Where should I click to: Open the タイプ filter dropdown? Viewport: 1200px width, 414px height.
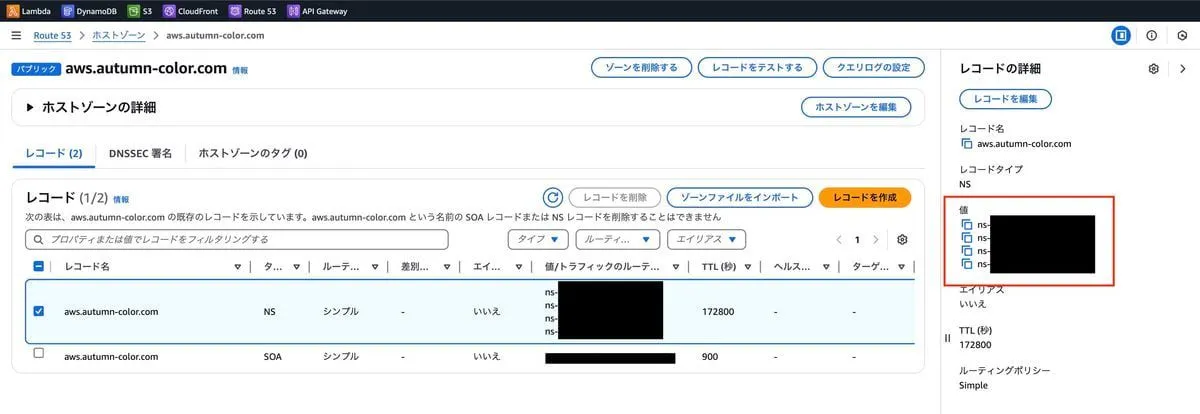point(539,240)
